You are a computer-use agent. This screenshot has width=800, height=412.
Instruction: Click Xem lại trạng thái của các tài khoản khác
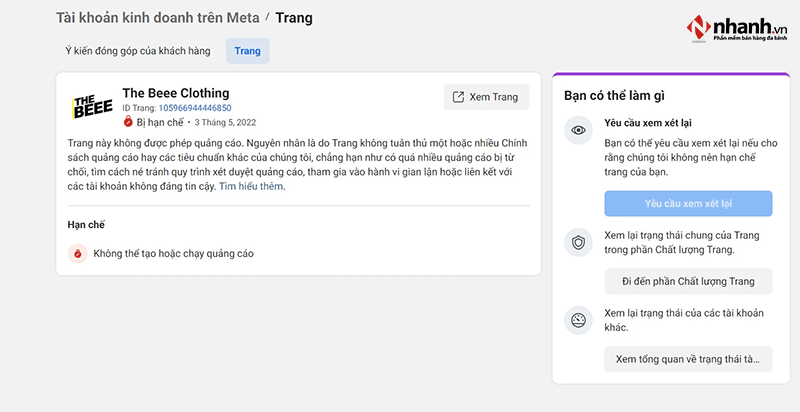pos(684,320)
